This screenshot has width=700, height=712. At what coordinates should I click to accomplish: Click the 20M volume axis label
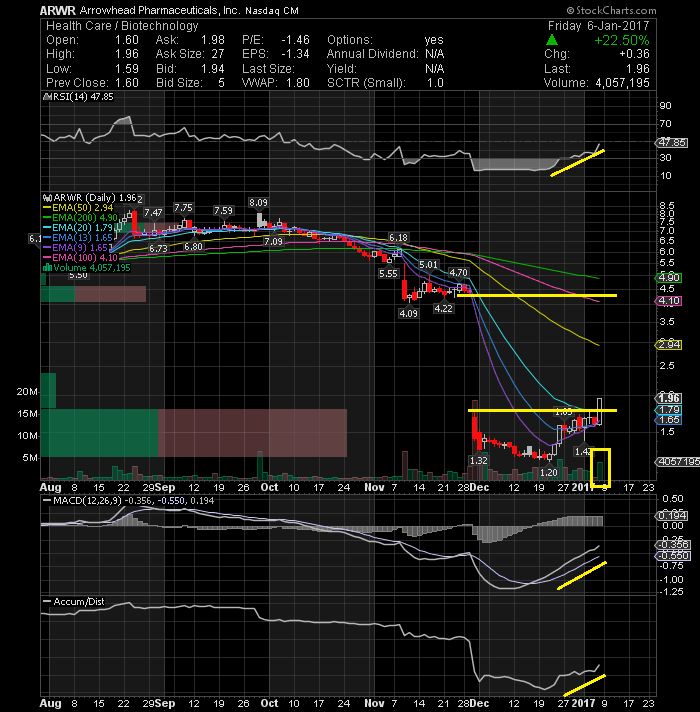point(27,391)
